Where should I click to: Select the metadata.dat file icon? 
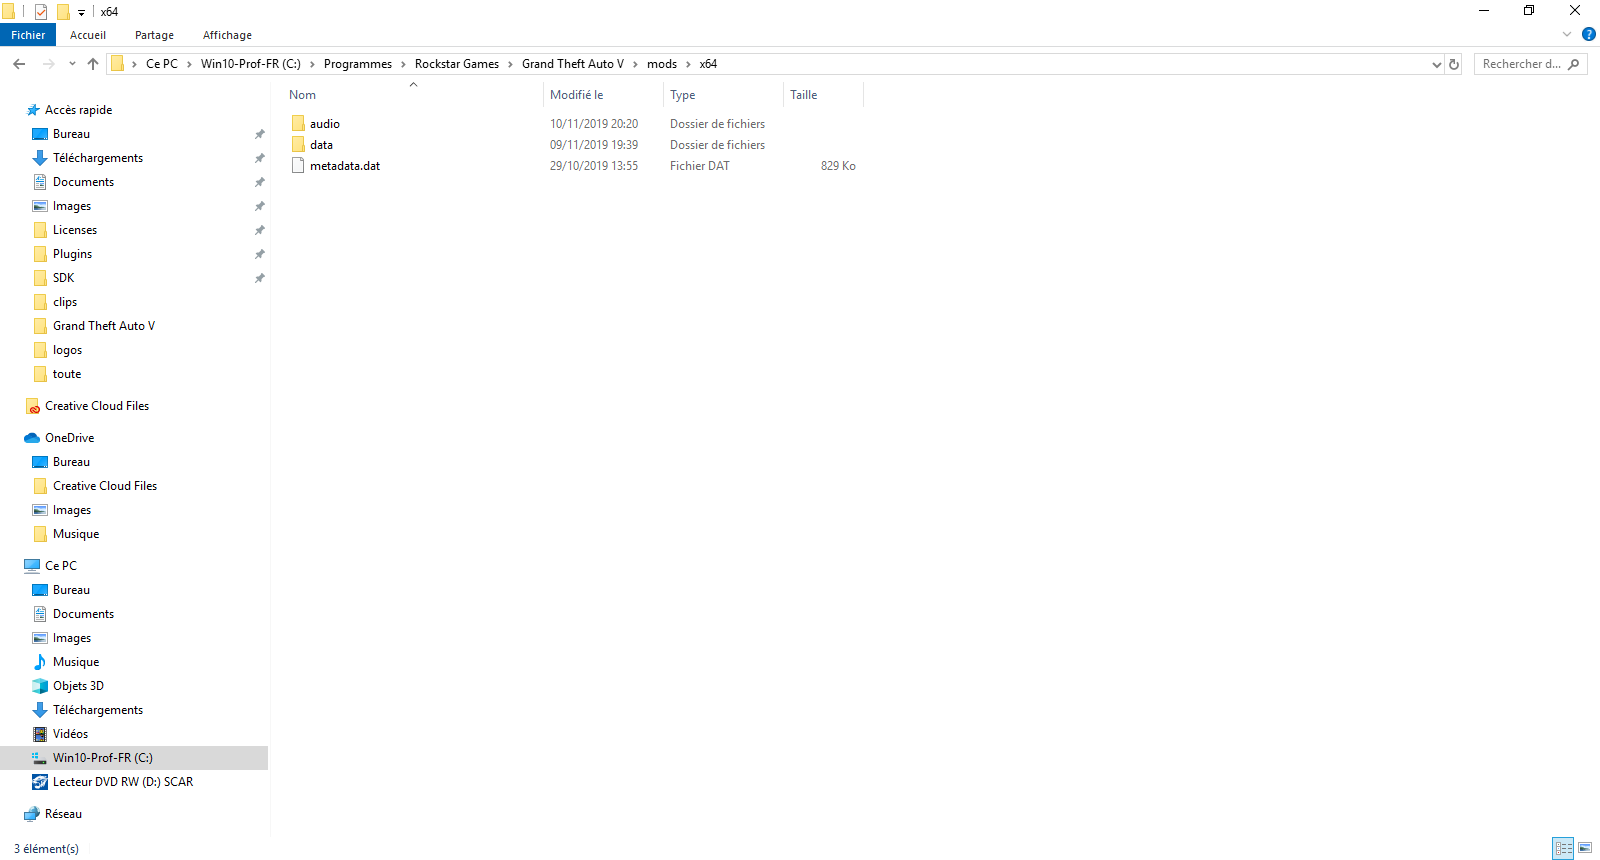(x=298, y=166)
